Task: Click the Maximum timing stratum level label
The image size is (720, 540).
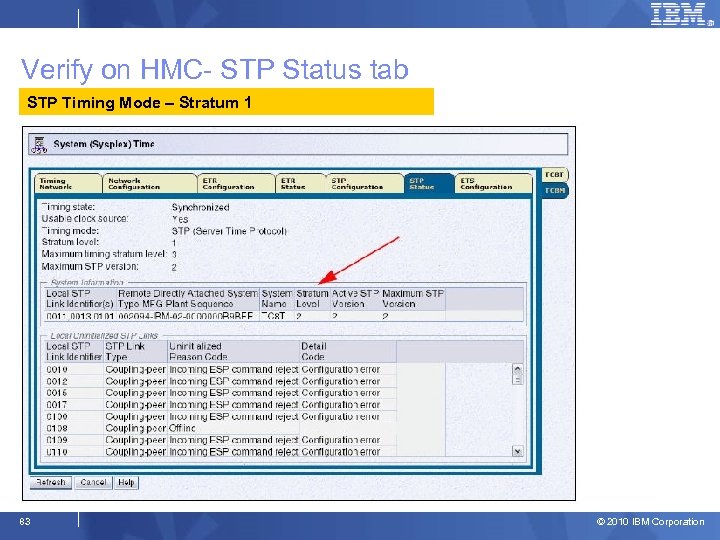Action: point(104,254)
